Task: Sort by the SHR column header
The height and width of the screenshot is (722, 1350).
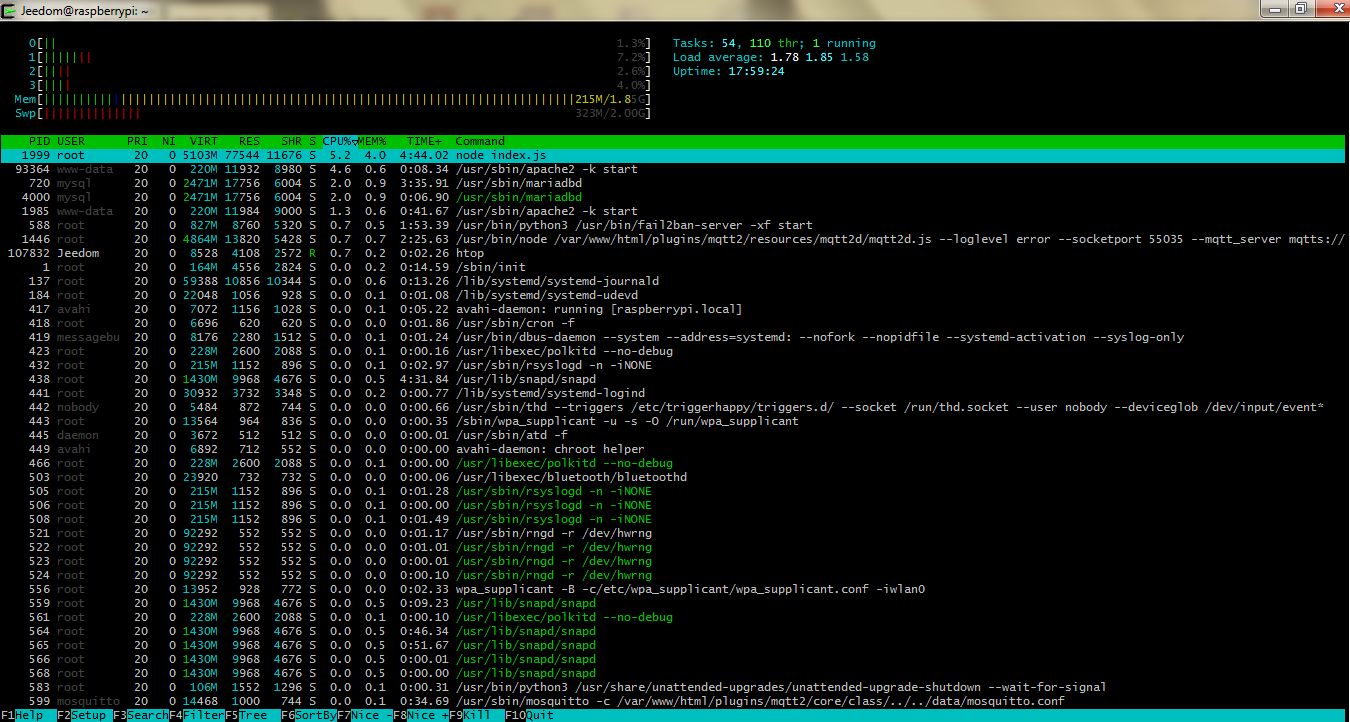Action: (291, 141)
